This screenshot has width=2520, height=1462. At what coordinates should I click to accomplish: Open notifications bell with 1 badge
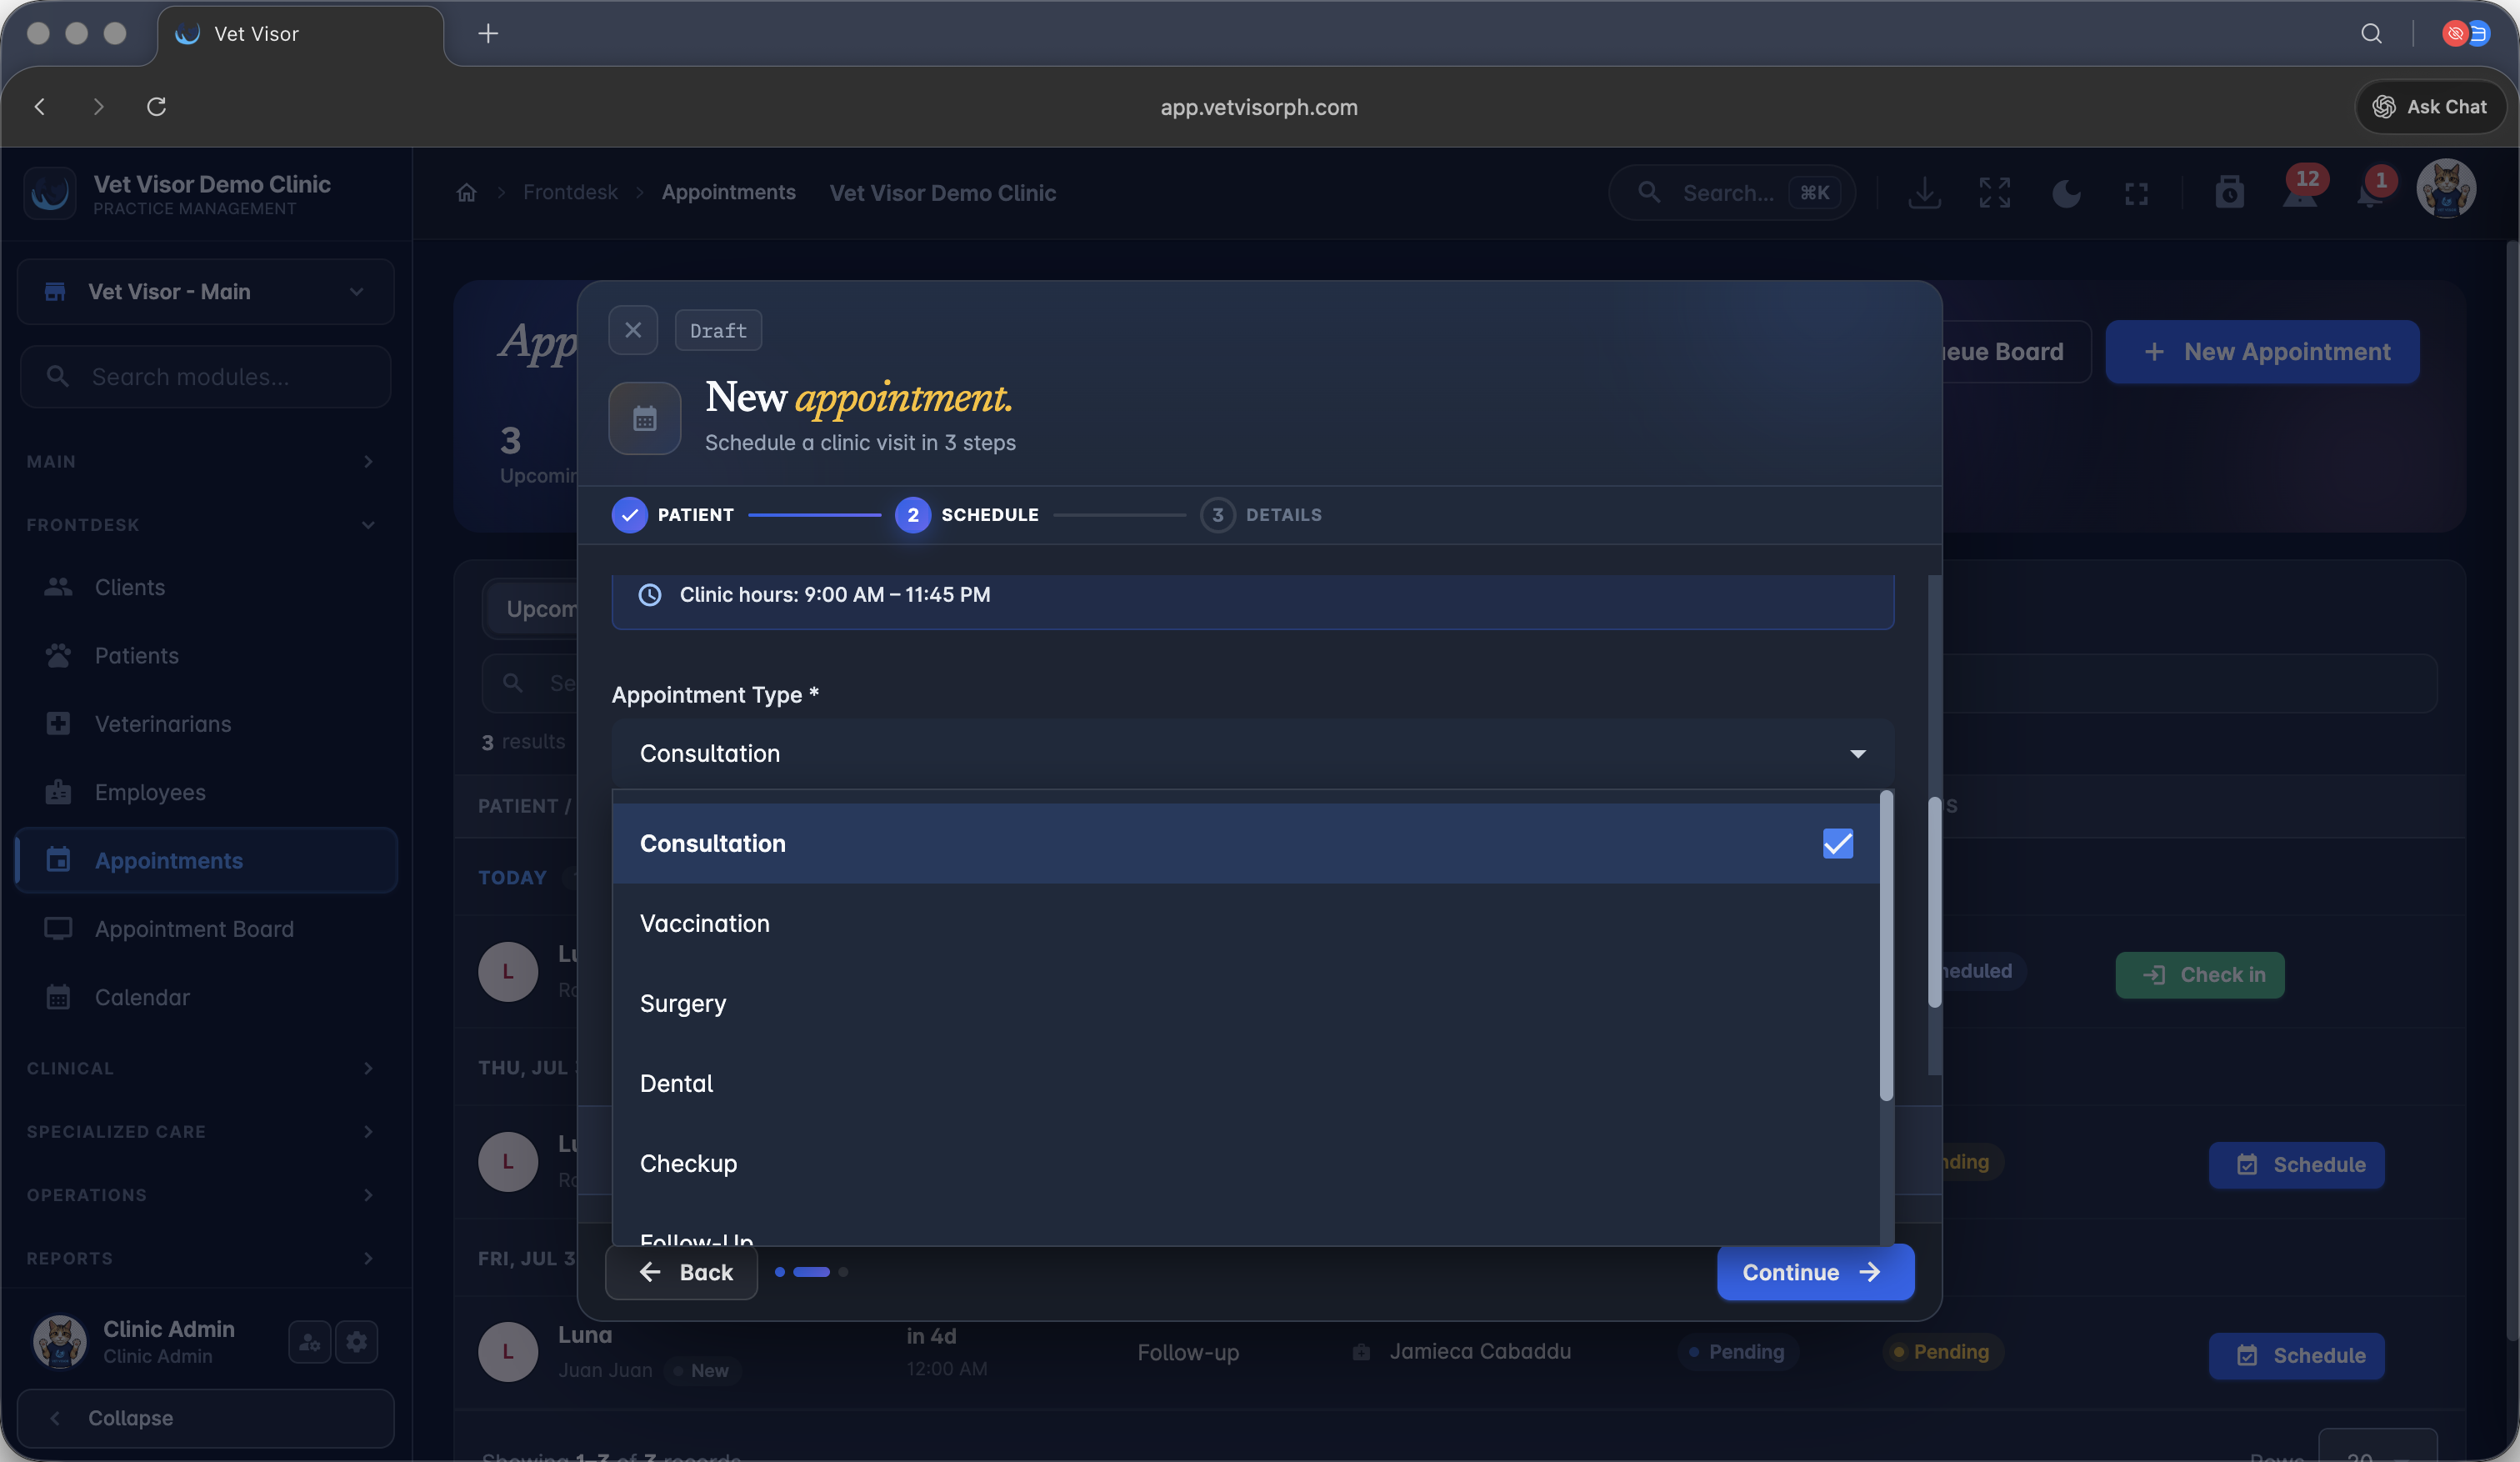pos(2372,190)
